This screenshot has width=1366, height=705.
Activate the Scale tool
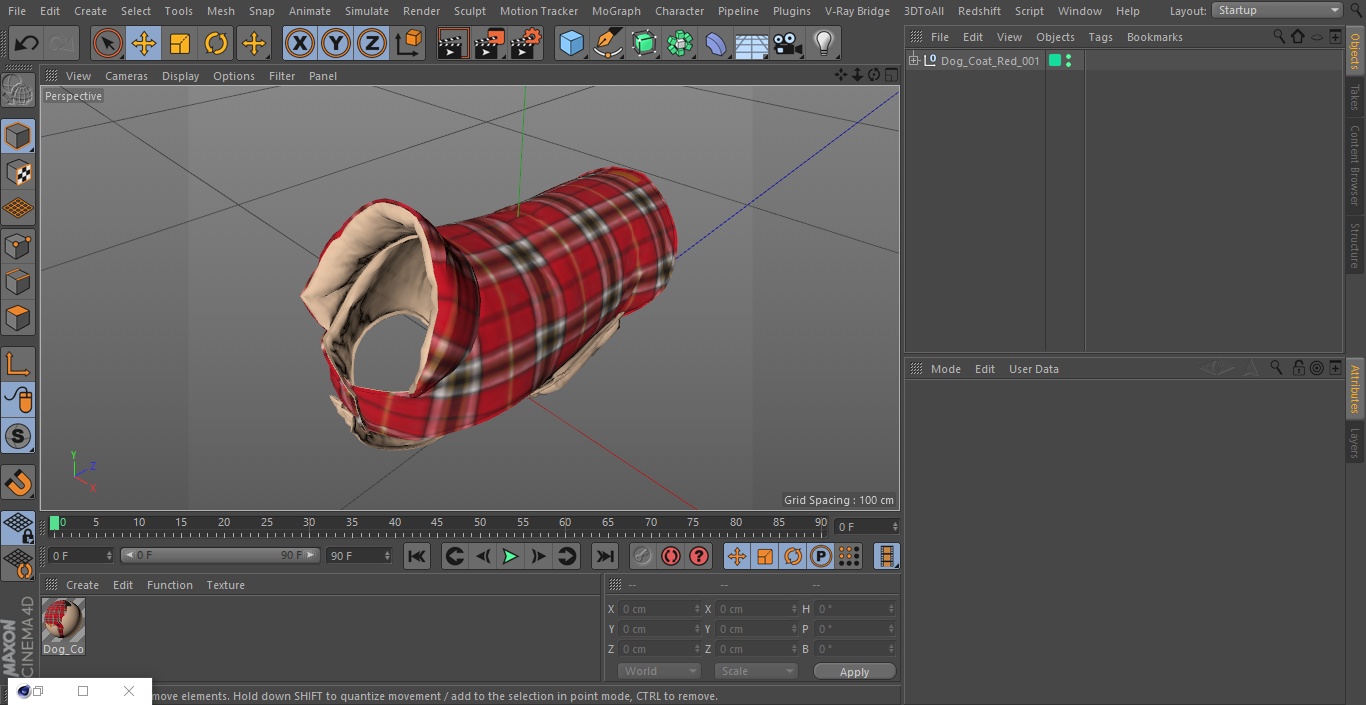click(x=180, y=44)
